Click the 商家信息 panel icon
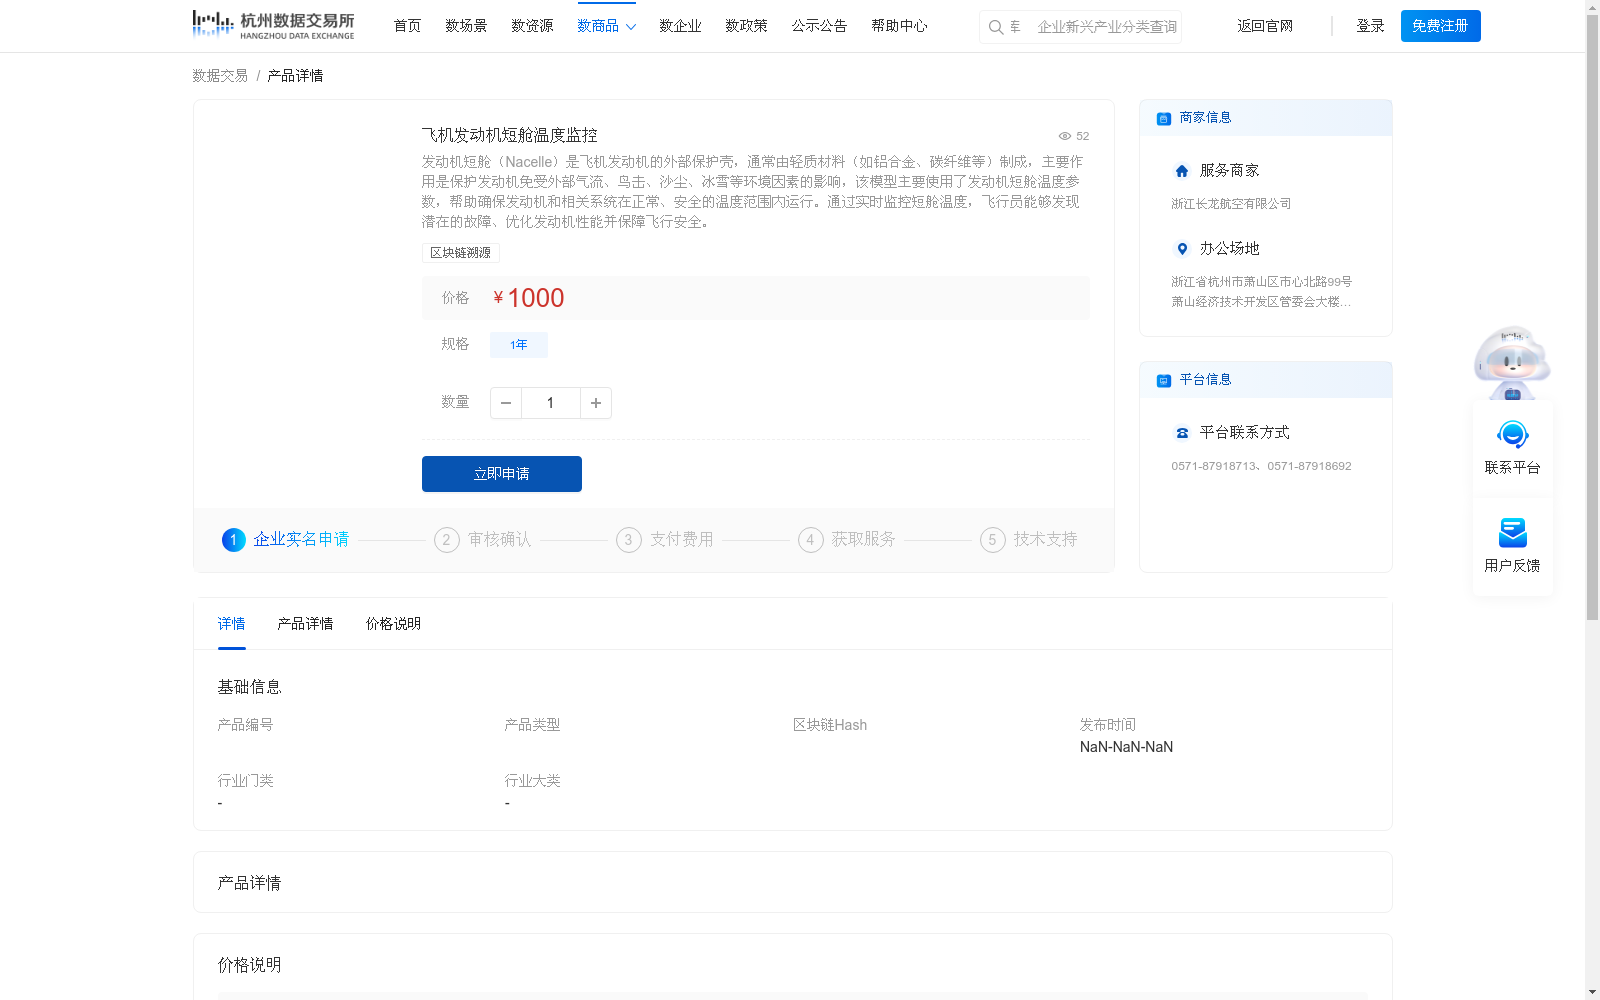The height and width of the screenshot is (1000, 1600). coord(1164,118)
